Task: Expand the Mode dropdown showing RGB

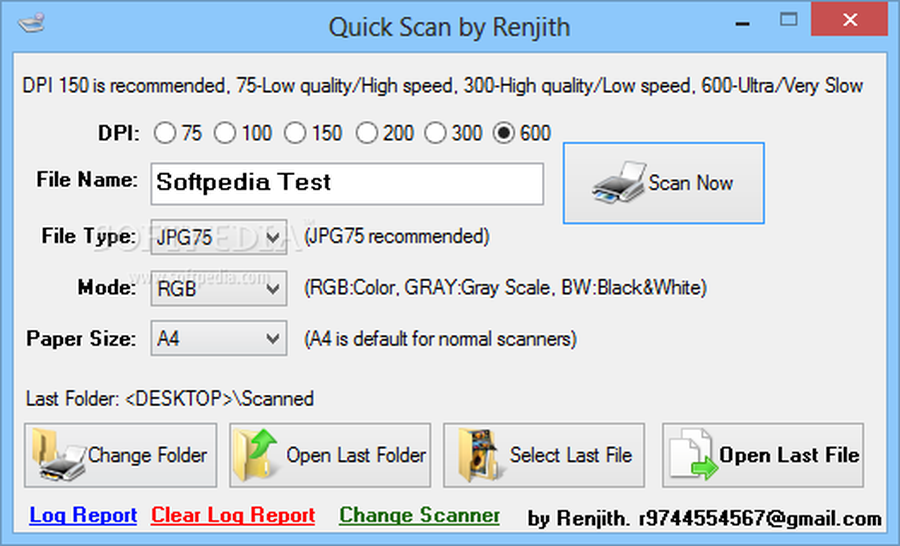Action: 219,288
